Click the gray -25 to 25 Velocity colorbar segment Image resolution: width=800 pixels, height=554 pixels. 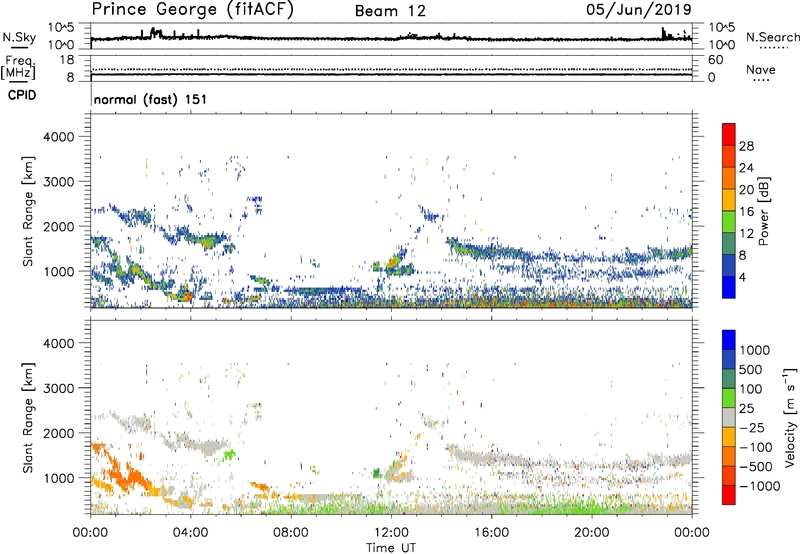coord(729,418)
